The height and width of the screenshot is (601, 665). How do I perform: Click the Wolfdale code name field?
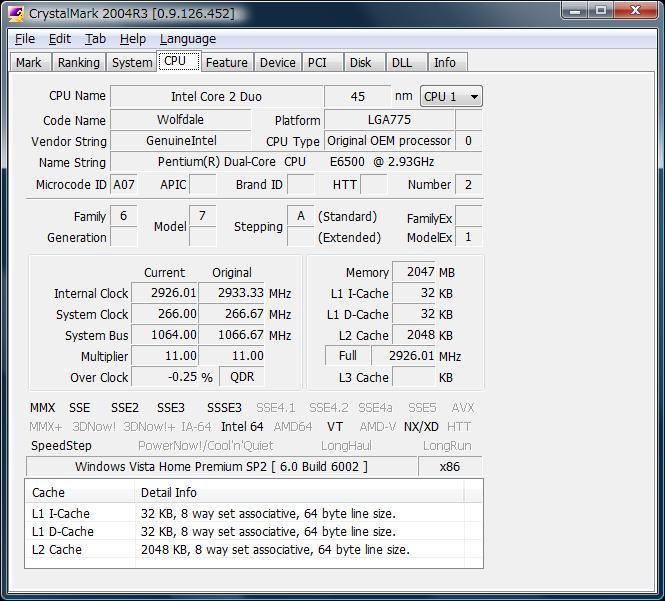point(181,120)
